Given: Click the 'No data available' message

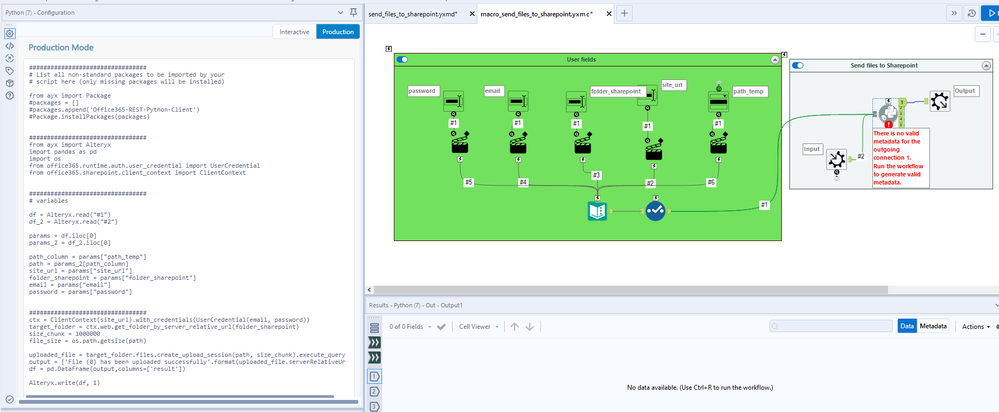Looking at the screenshot, I should click(x=700, y=387).
